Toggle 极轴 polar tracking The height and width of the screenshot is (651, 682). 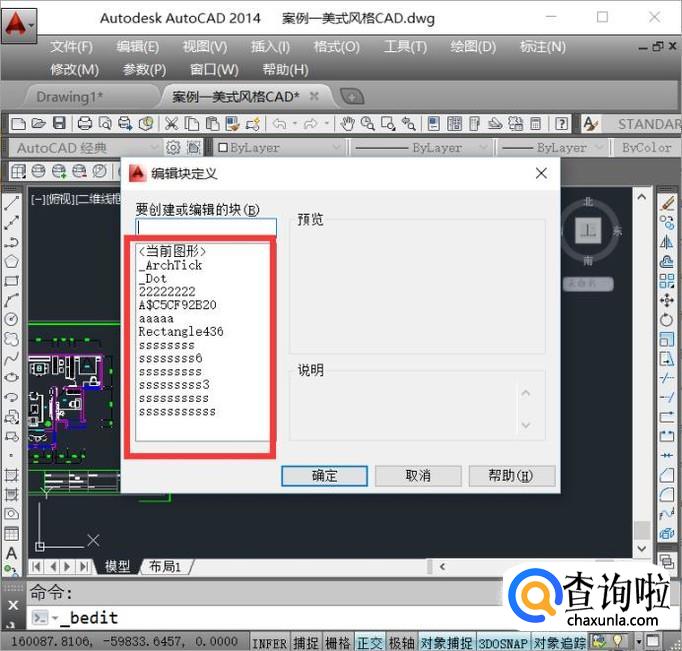pyautogui.click(x=401, y=643)
